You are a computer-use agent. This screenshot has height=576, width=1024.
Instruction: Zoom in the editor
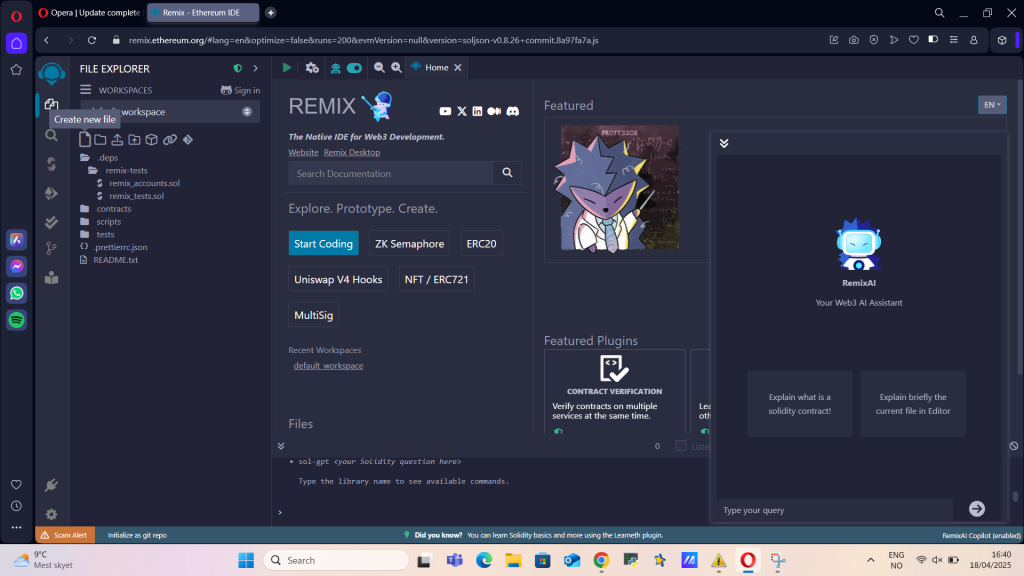tap(396, 67)
